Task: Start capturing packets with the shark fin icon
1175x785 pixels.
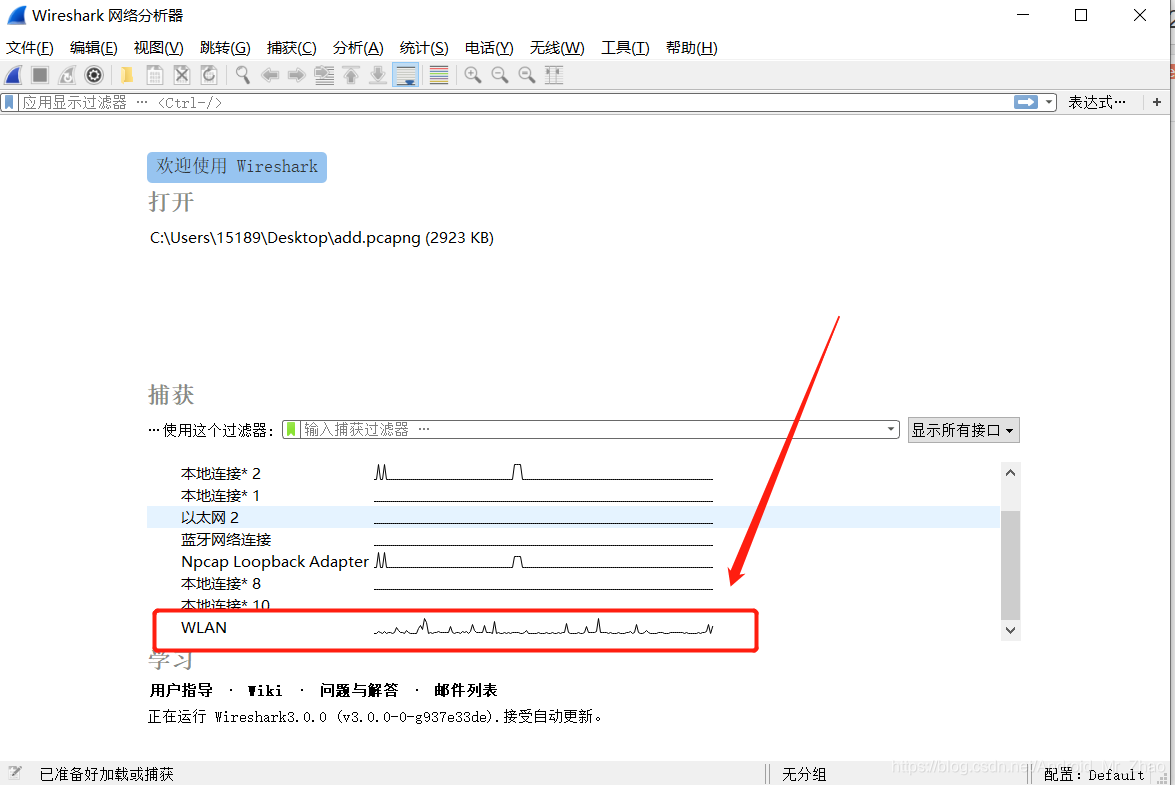Action: [x=13, y=75]
